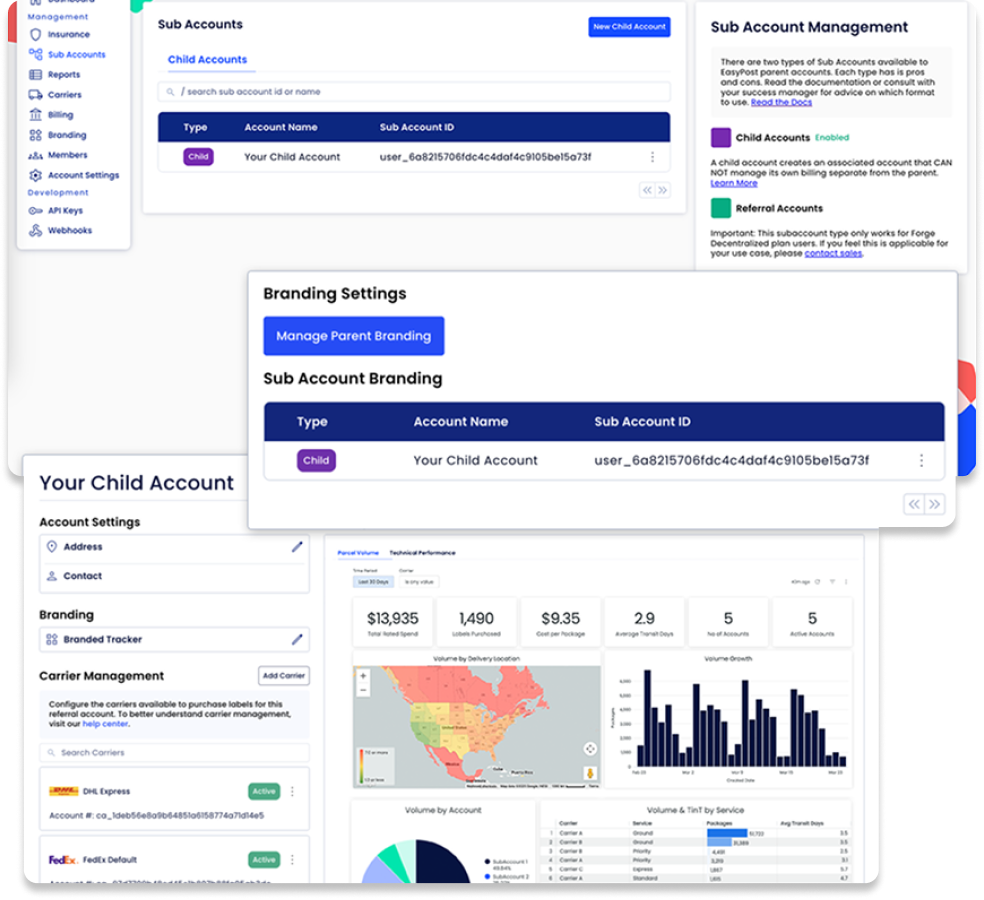This screenshot has width=984, height=900.
Task: Toggle the FedEx Default Active status badge
Action: click(x=264, y=859)
